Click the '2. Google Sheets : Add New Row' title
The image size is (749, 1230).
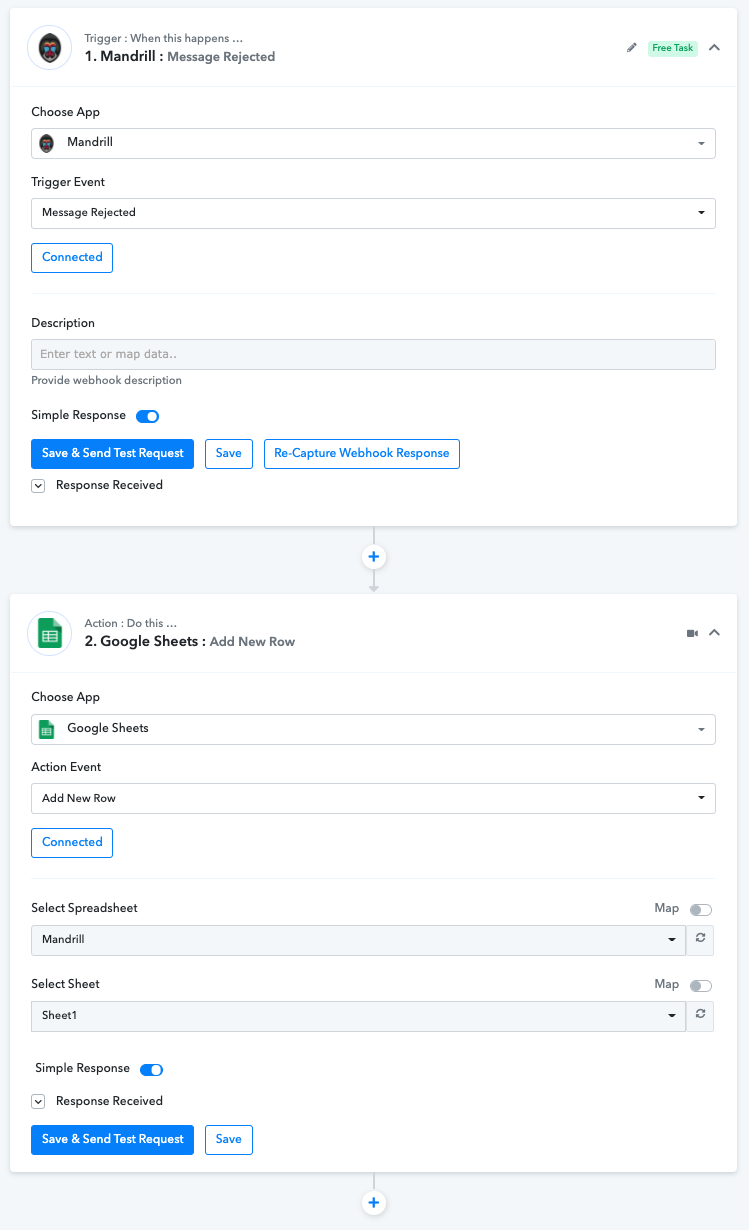click(x=190, y=642)
